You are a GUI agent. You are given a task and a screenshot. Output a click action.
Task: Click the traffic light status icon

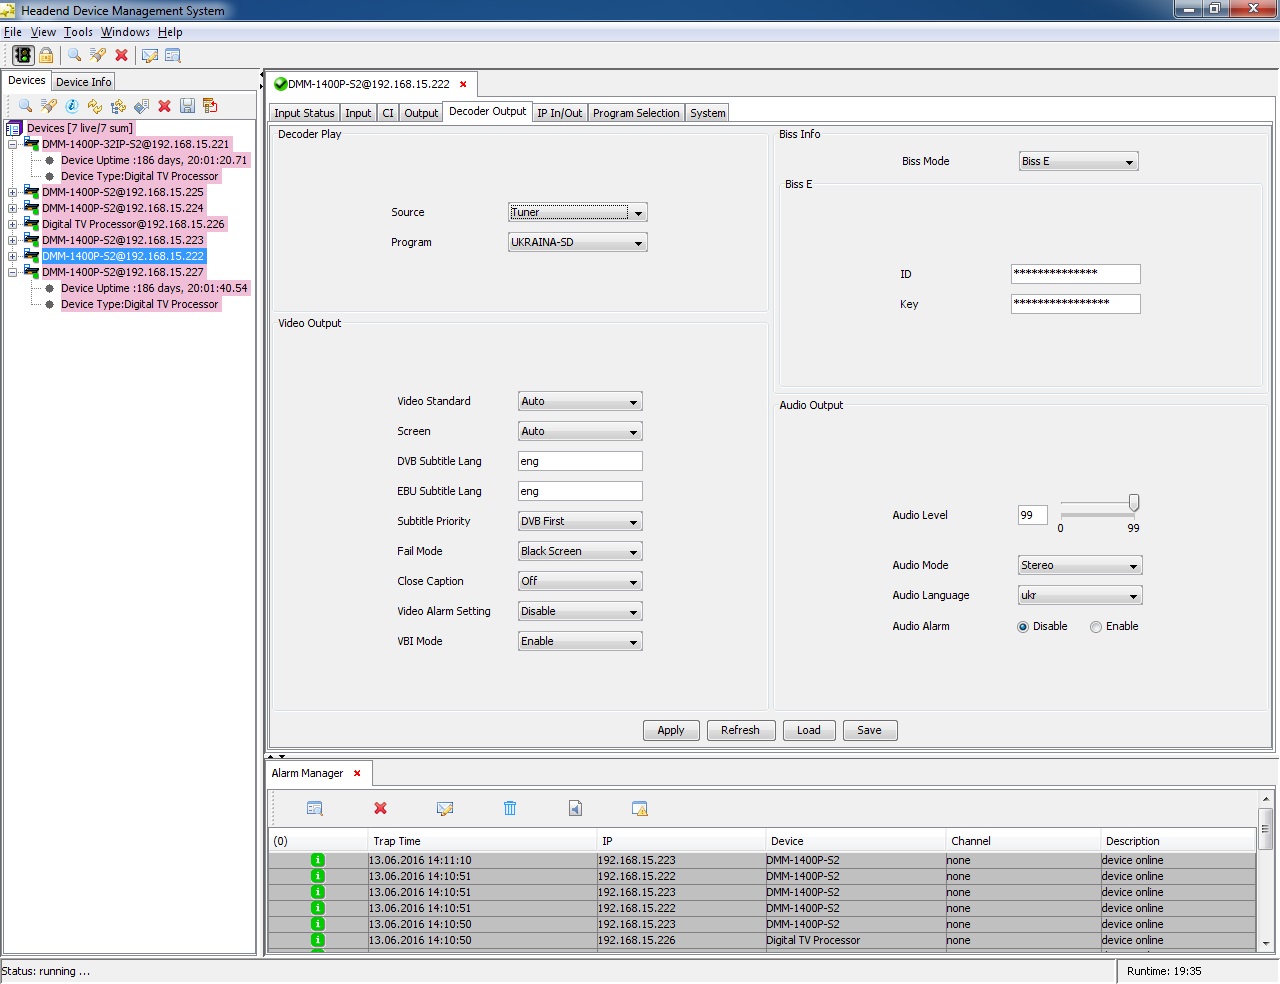(23, 55)
